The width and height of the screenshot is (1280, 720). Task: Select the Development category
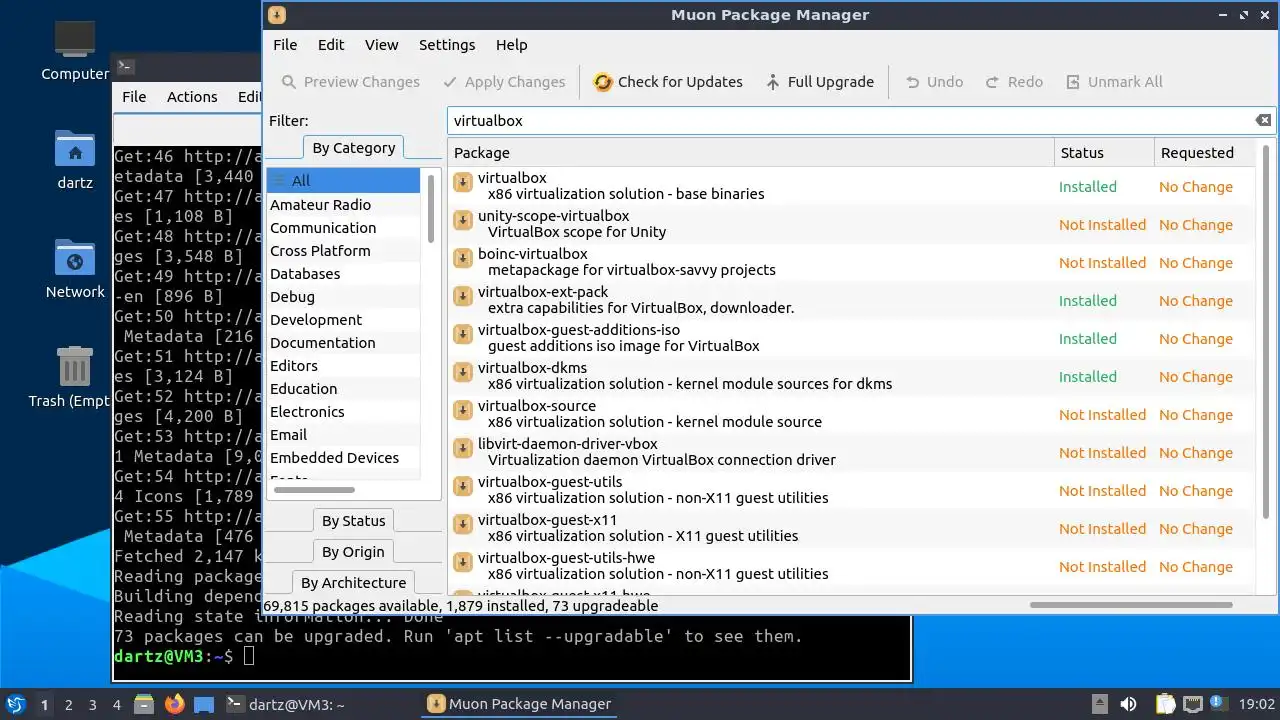coord(343,320)
